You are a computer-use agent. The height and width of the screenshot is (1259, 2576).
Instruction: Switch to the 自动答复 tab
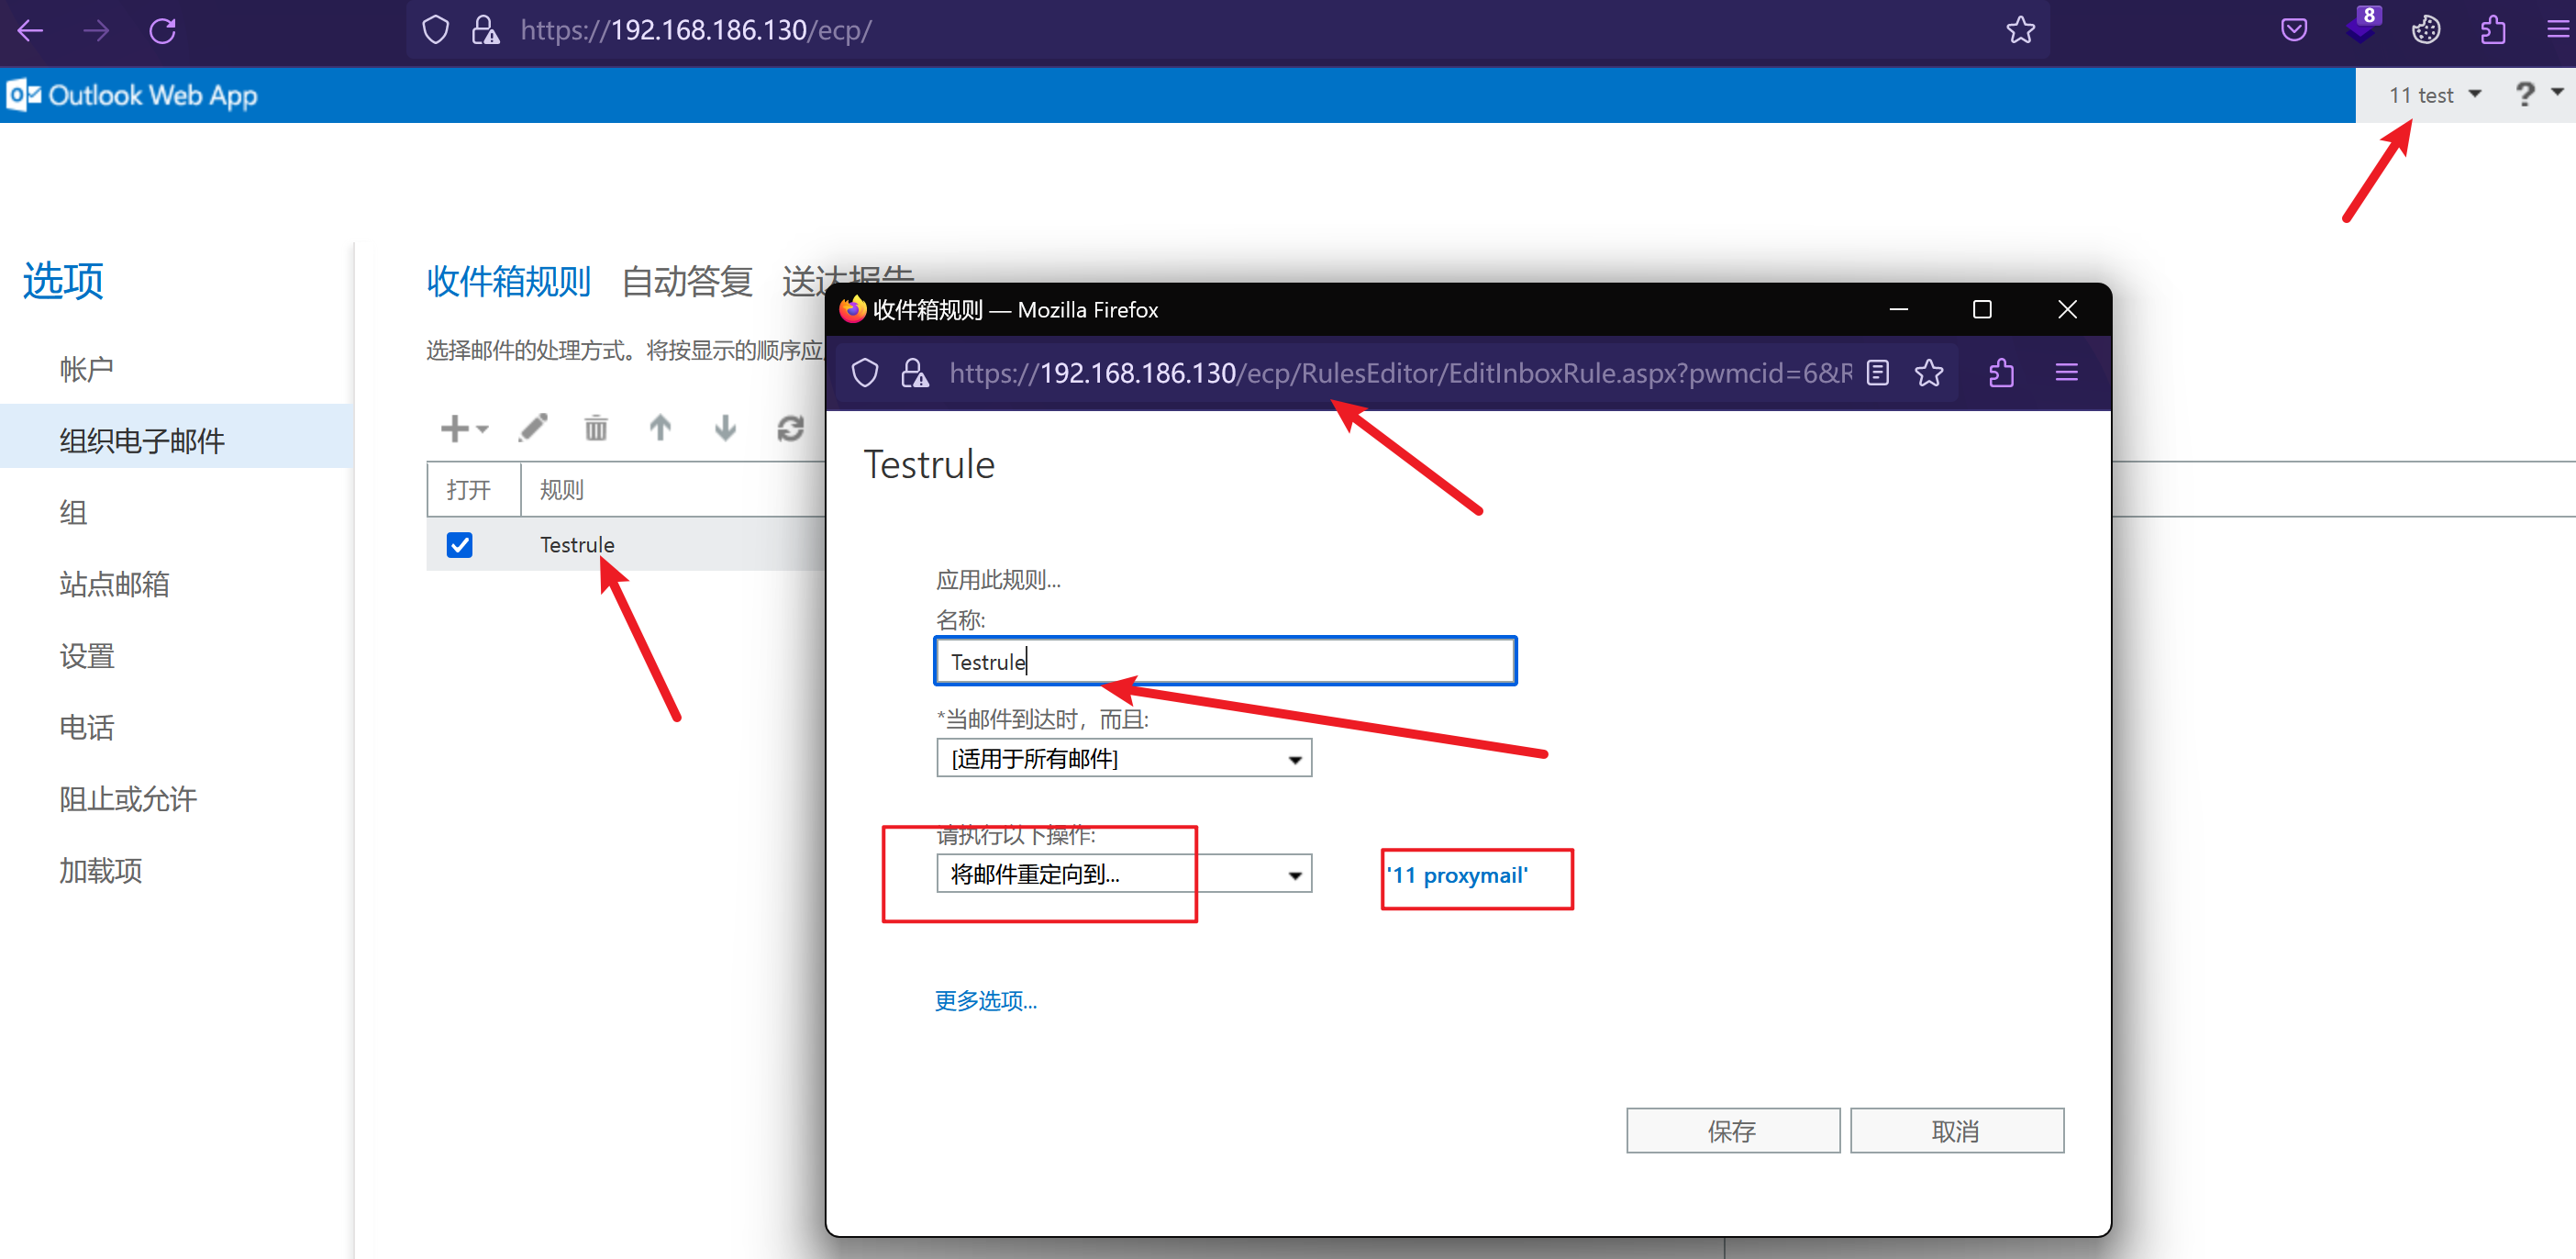pyautogui.click(x=686, y=282)
